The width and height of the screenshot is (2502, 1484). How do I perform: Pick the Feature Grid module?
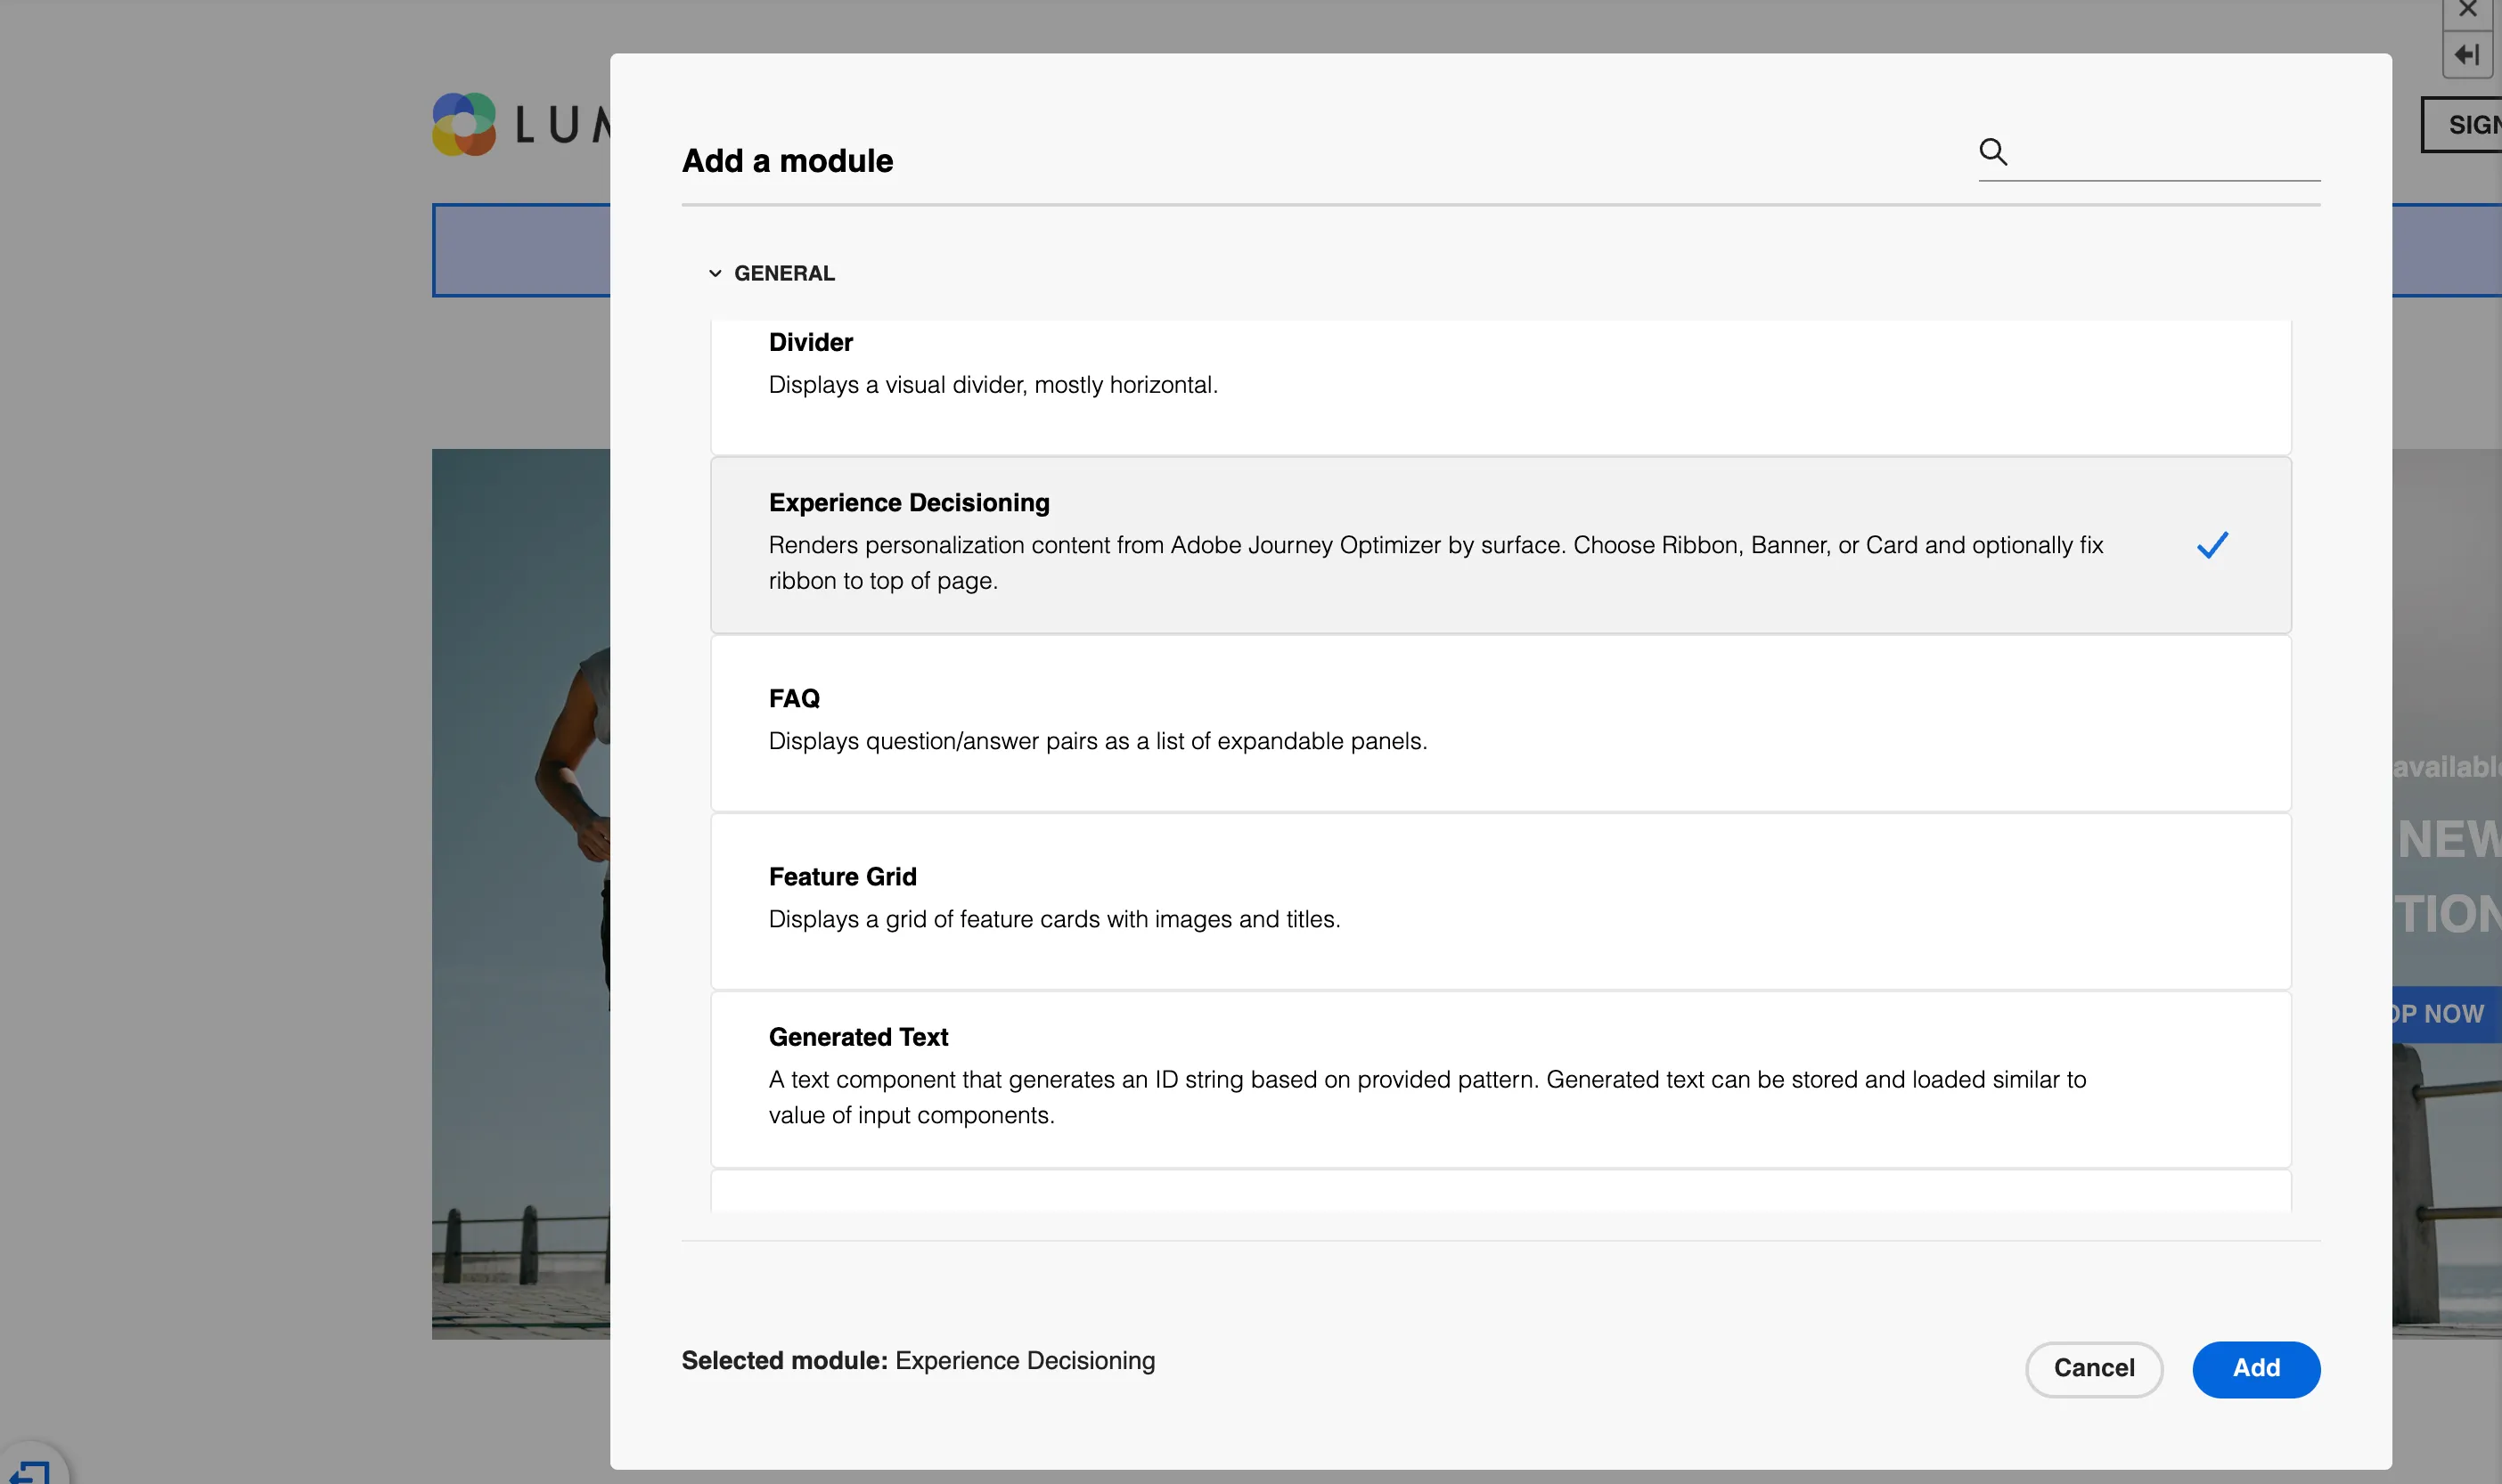click(x=1500, y=901)
